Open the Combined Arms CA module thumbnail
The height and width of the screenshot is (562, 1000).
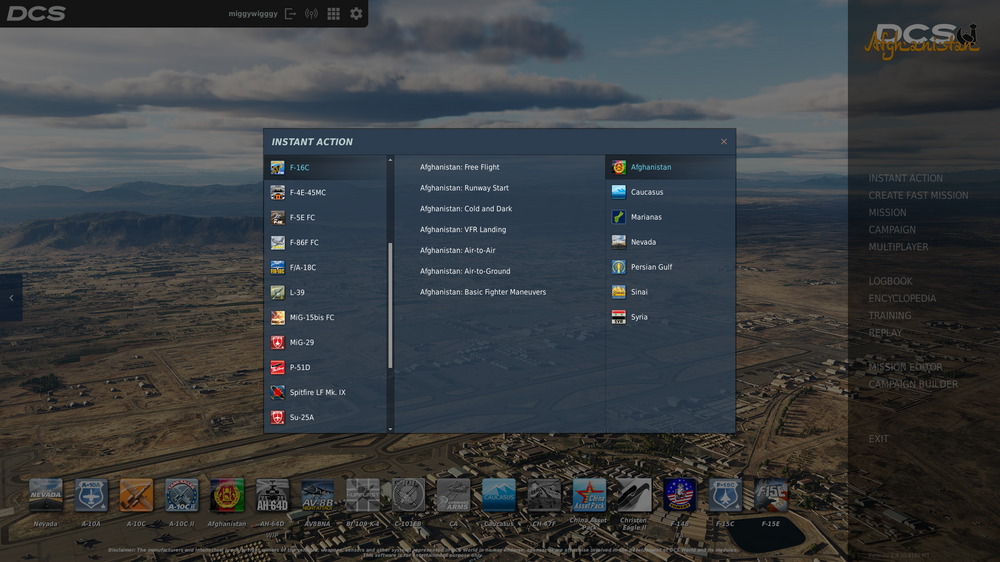tap(453, 495)
